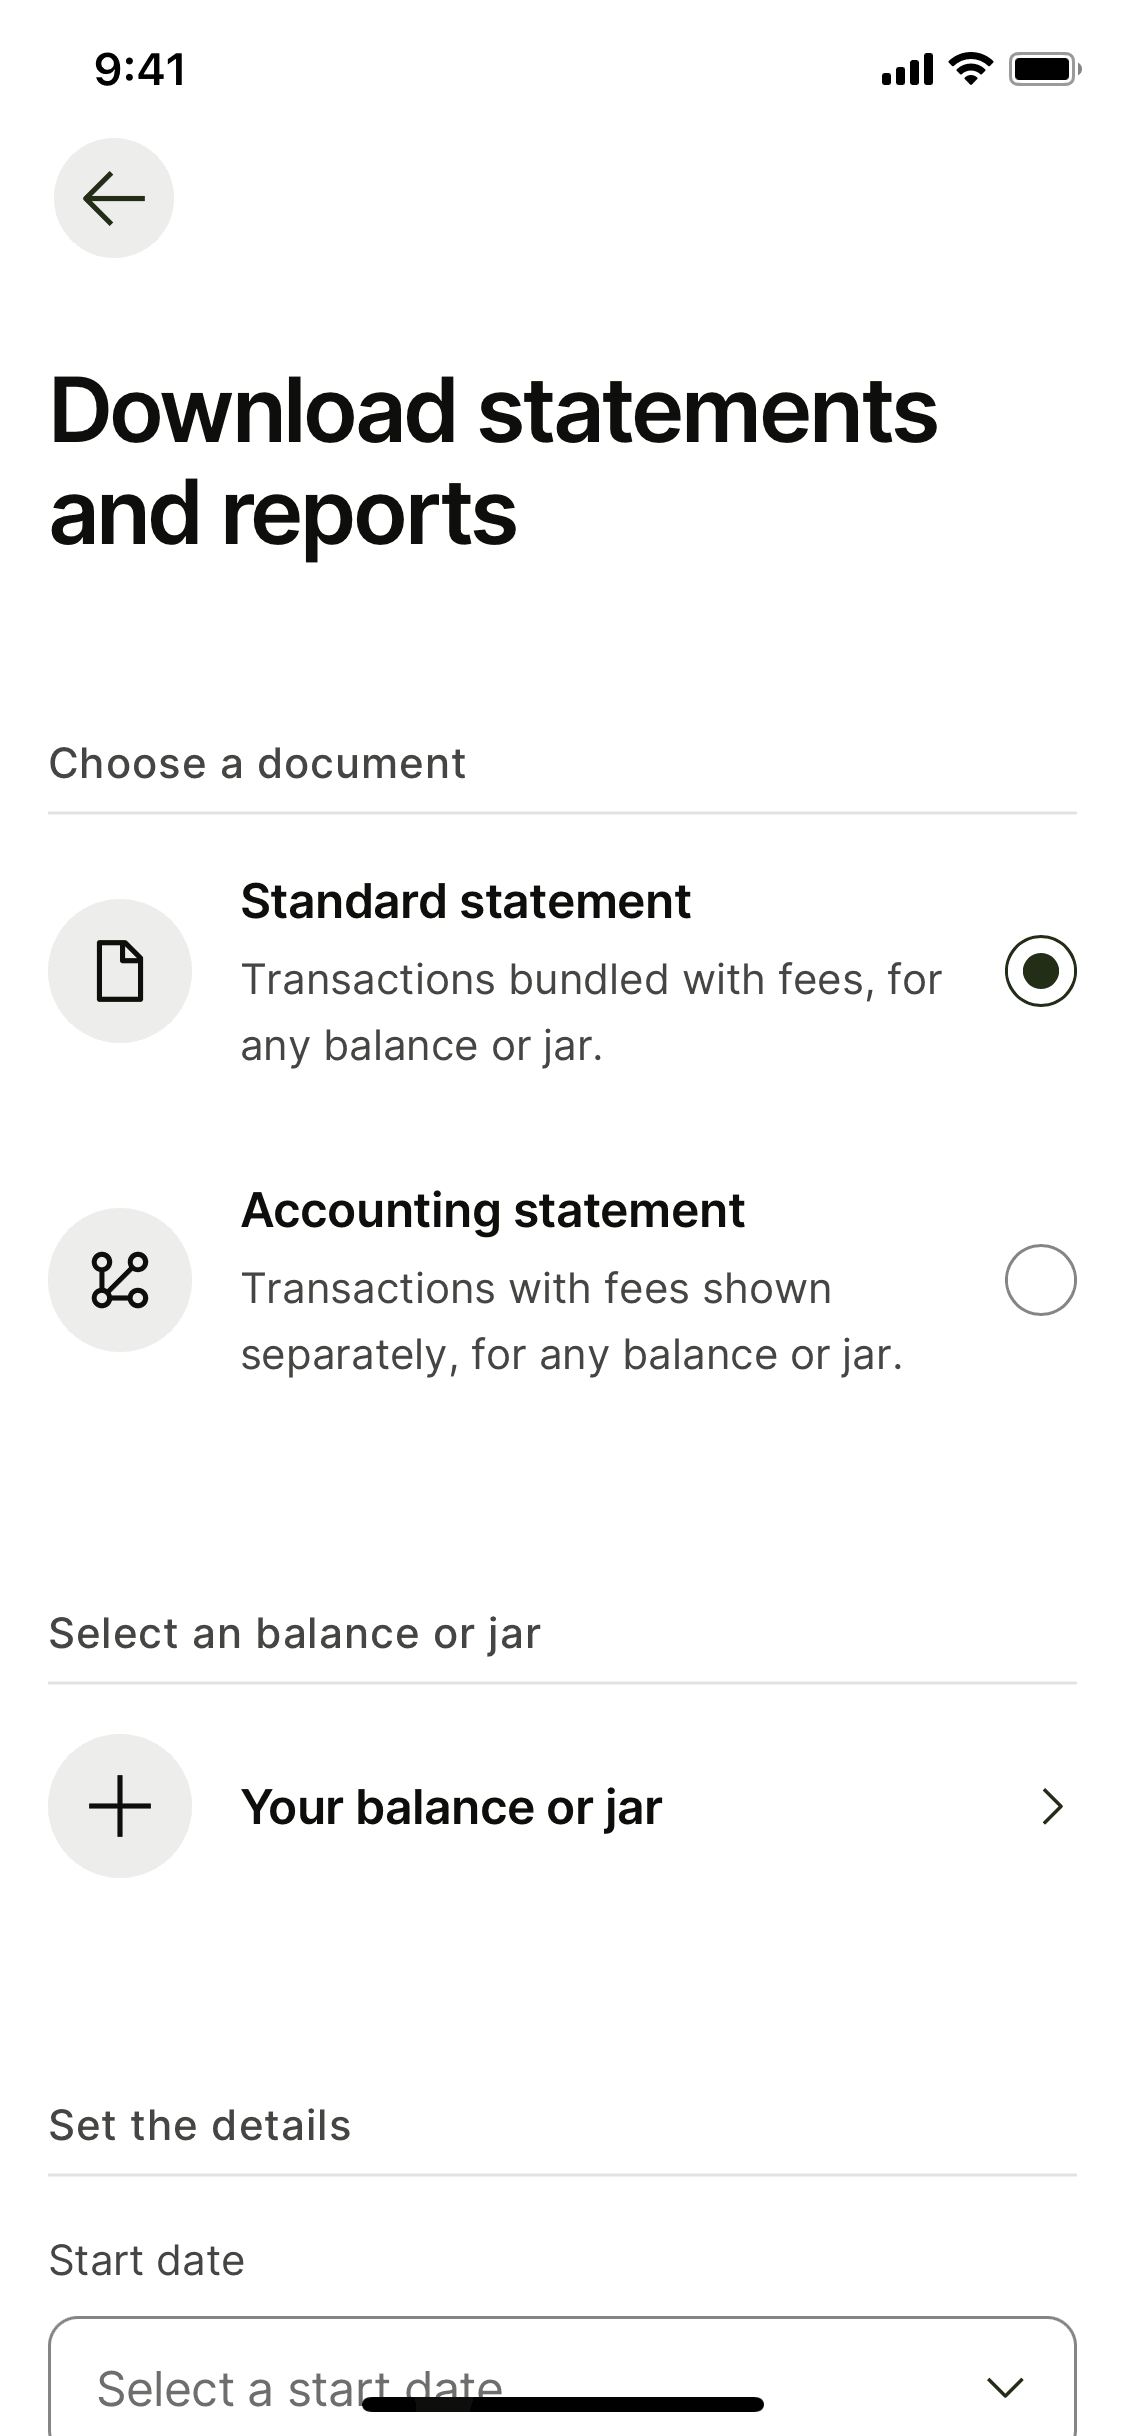Viewport: 1125px width, 2436px height.
Task: Choose the 'Standard statement' title
Action: pyautogui.click(x=465, y=901)
